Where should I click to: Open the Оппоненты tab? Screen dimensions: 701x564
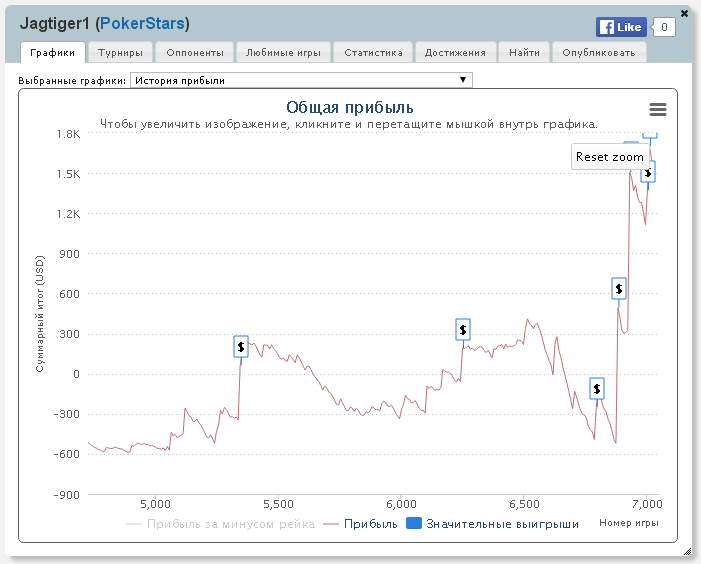(x=195, y=52)
